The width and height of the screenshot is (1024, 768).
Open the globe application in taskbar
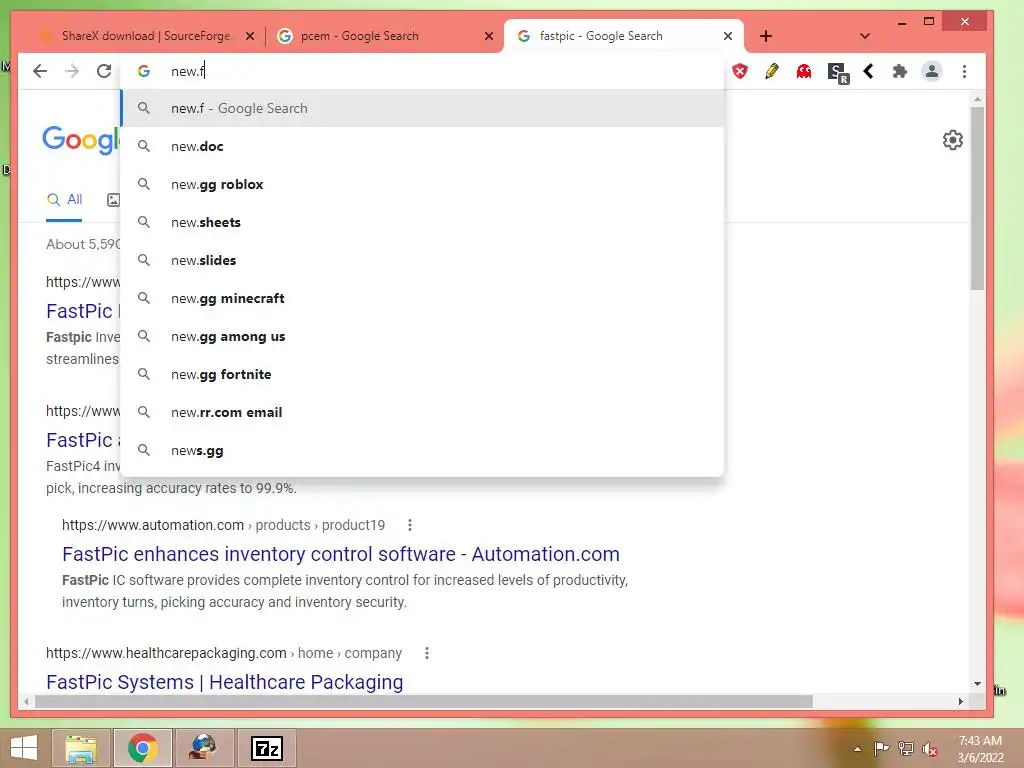click(204, 748)
